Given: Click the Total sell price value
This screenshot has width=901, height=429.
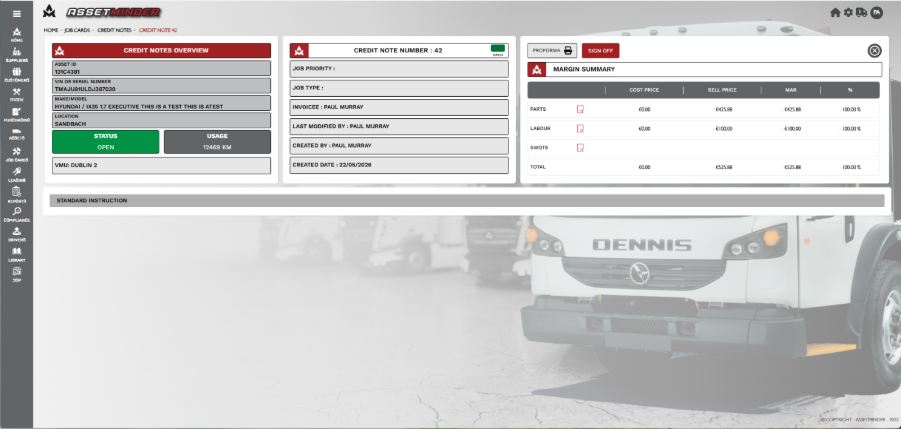Looking at the screenshot, I should 723,167.
